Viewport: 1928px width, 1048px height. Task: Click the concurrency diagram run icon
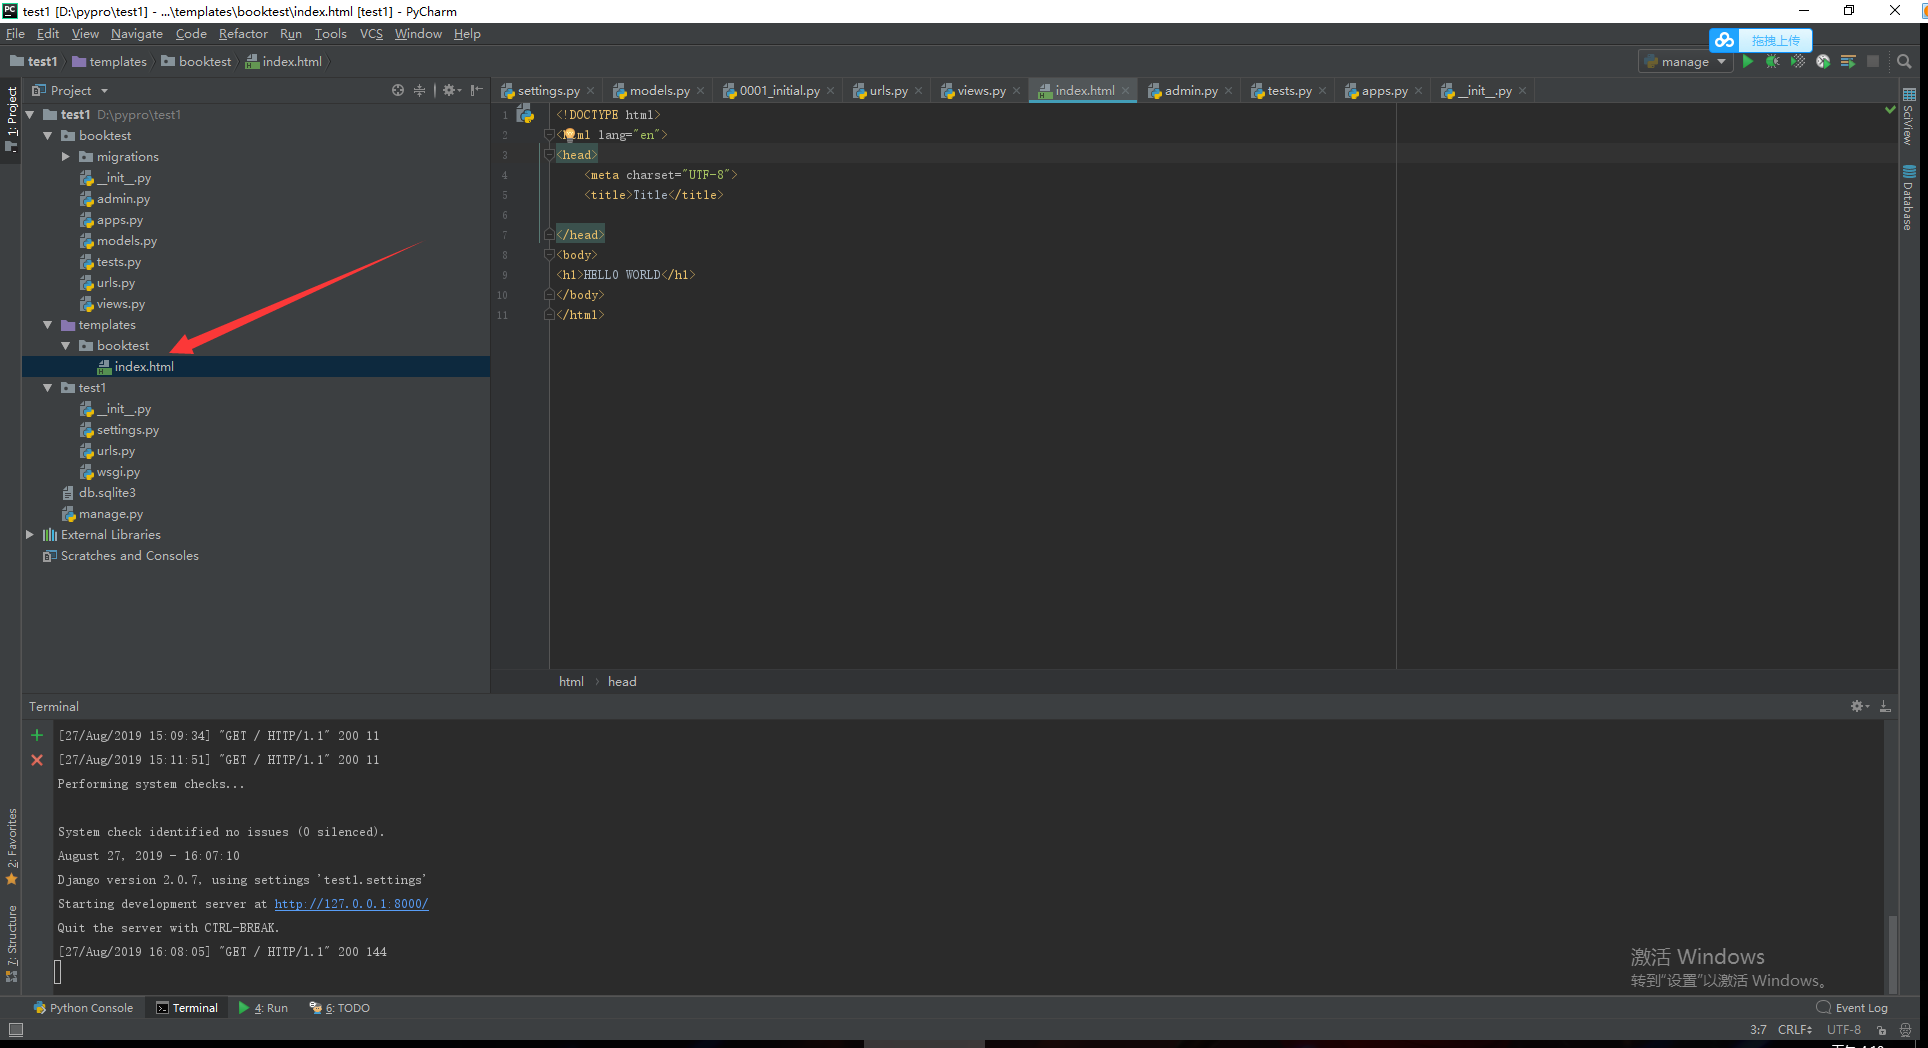pyautogui.click(x=1848, y=62)
